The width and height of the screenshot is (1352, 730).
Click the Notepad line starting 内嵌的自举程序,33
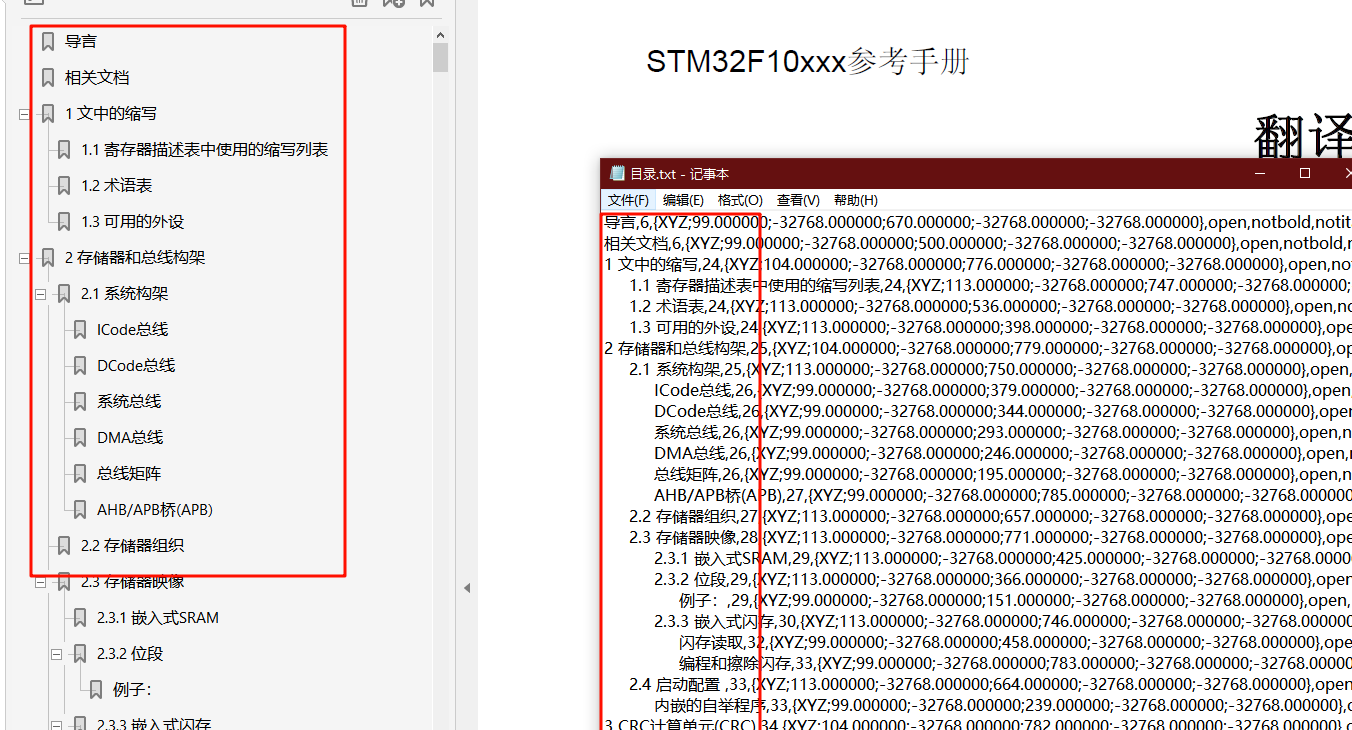point(1002,705)
